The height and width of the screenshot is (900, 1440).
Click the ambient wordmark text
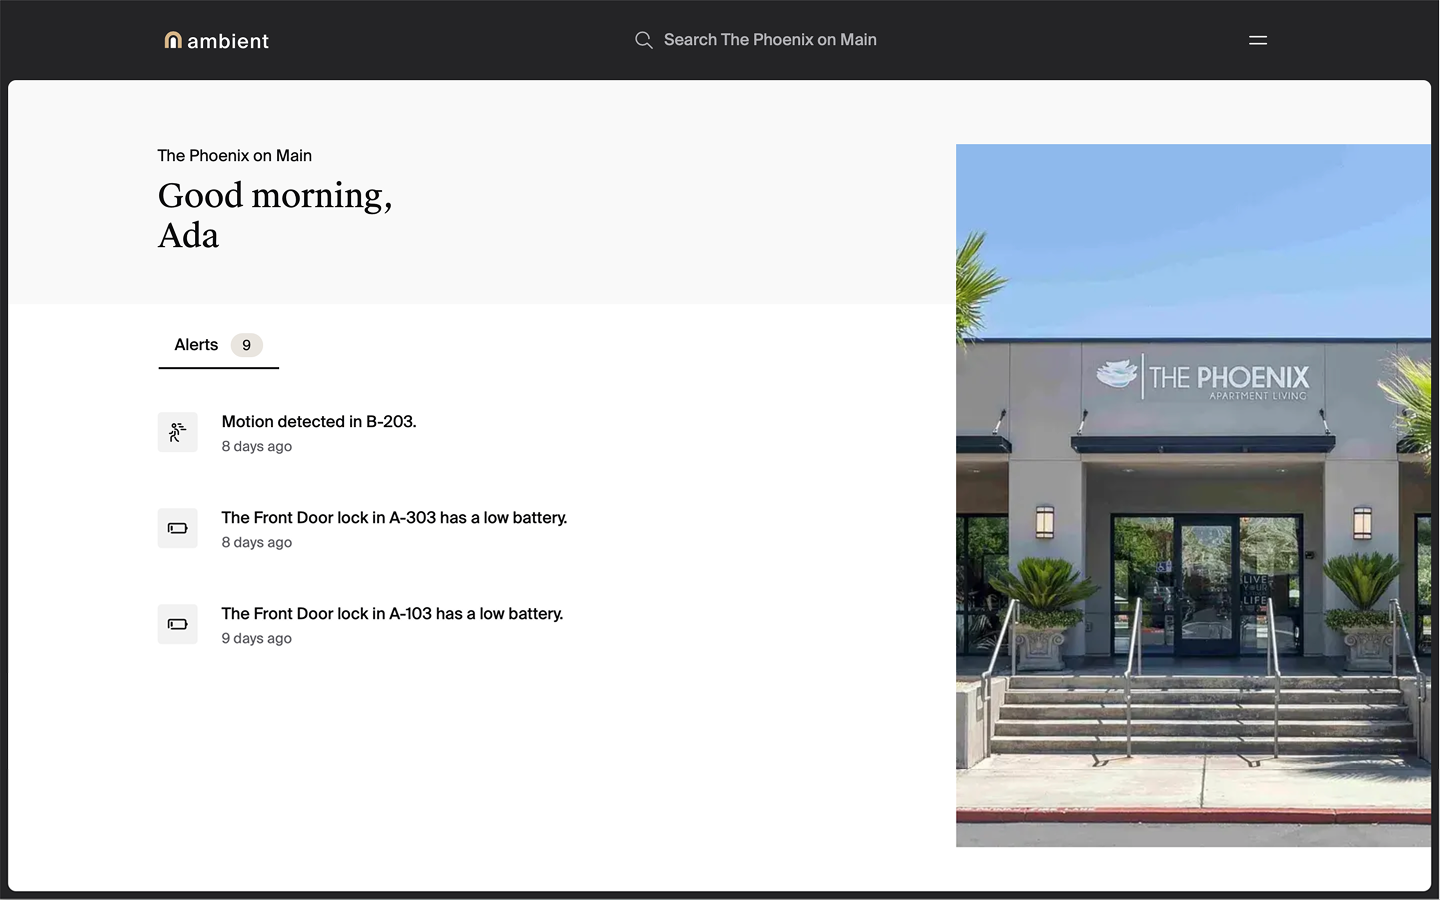(x=228, y=41)
